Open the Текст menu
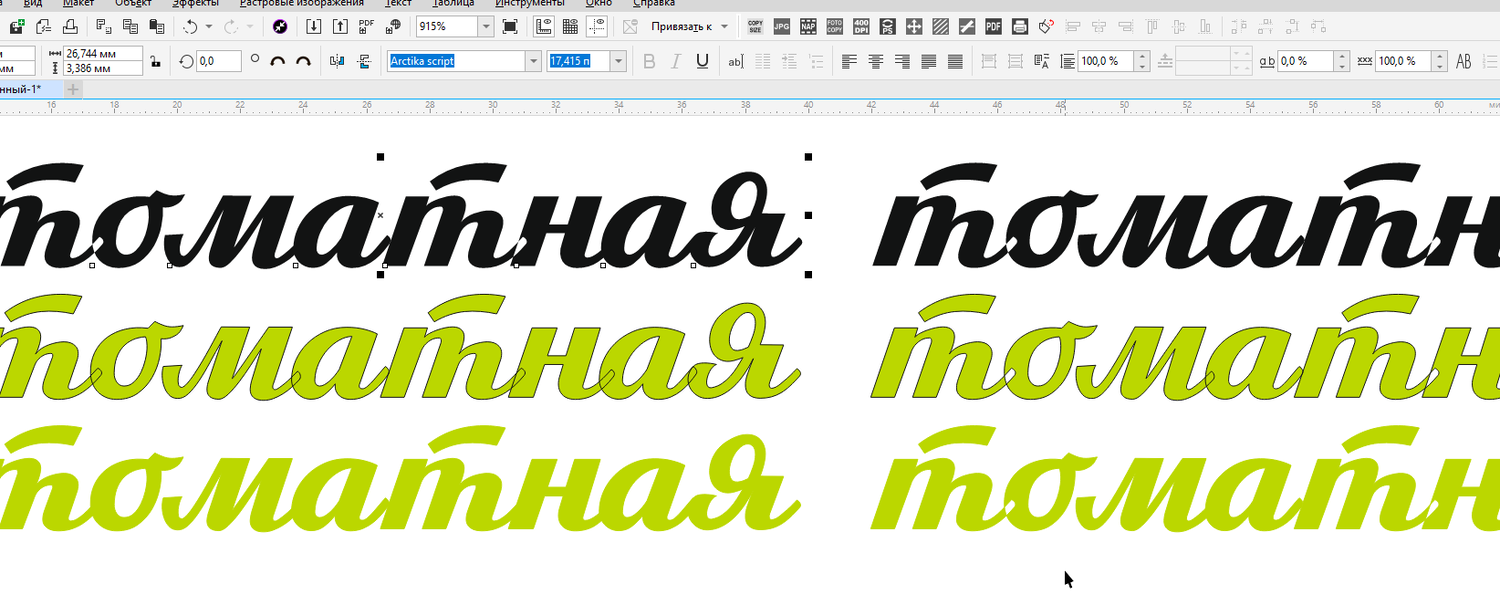This screenshot has height=605, width=1500. [x=398, y=3]
